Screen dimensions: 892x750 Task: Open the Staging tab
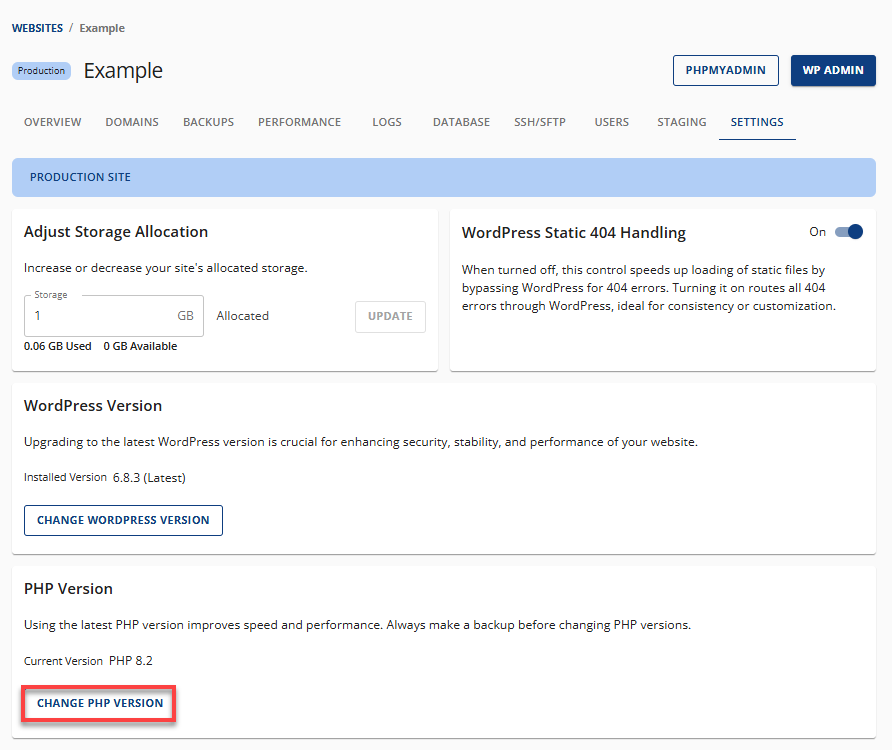click(x=681, y=122)
